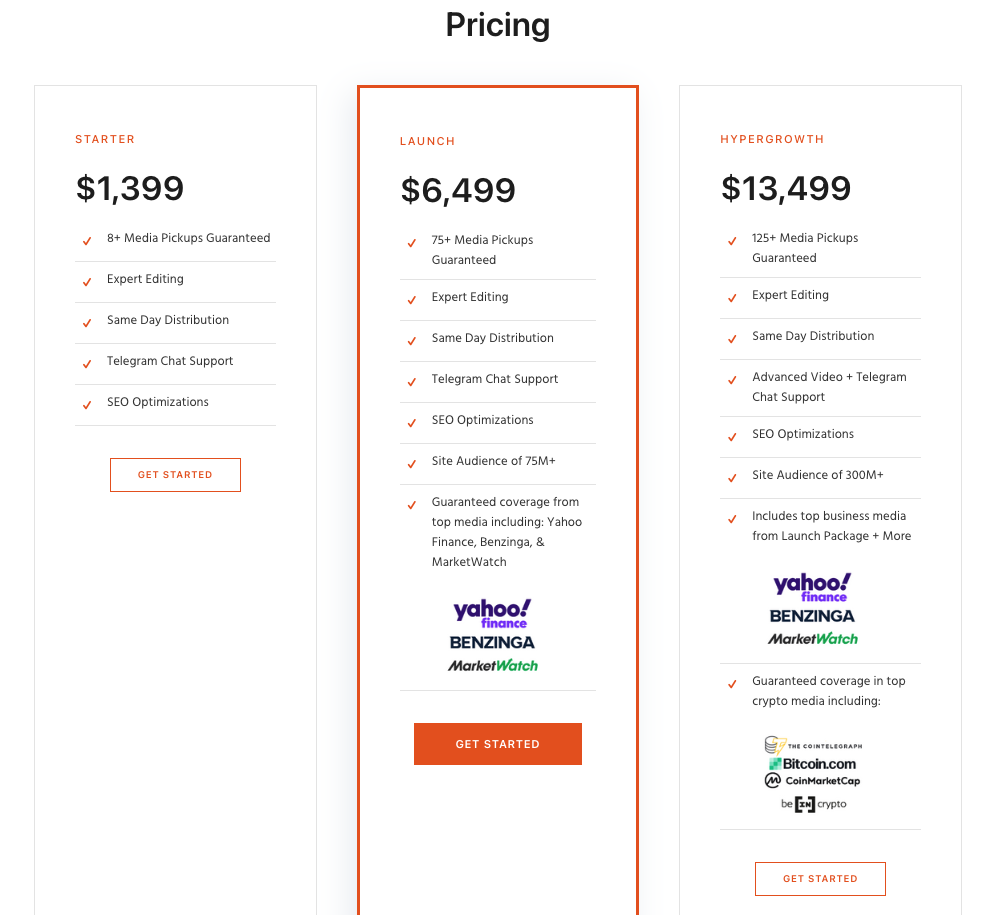Toggle the checkmark beside Expert Editing in Starter
This screenshot has width=1003, height=915.
(x=87, y=281)
